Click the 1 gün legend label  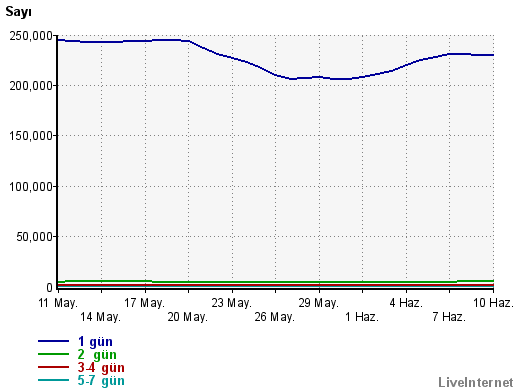tap(95, 342)
